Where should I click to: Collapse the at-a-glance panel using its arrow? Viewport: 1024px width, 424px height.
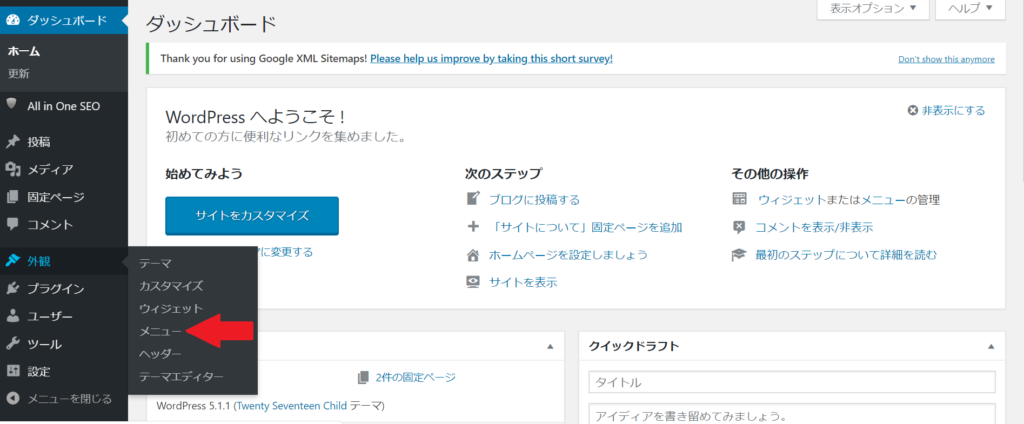pos(550,346)
